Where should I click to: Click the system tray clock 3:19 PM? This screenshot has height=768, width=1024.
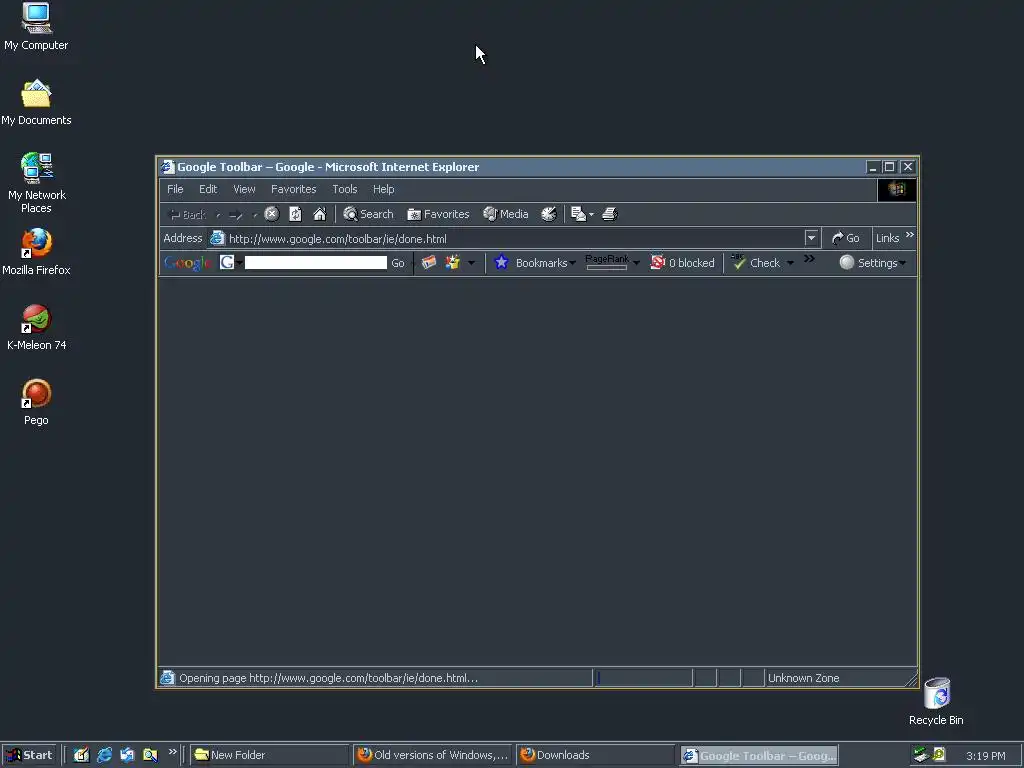985,756
